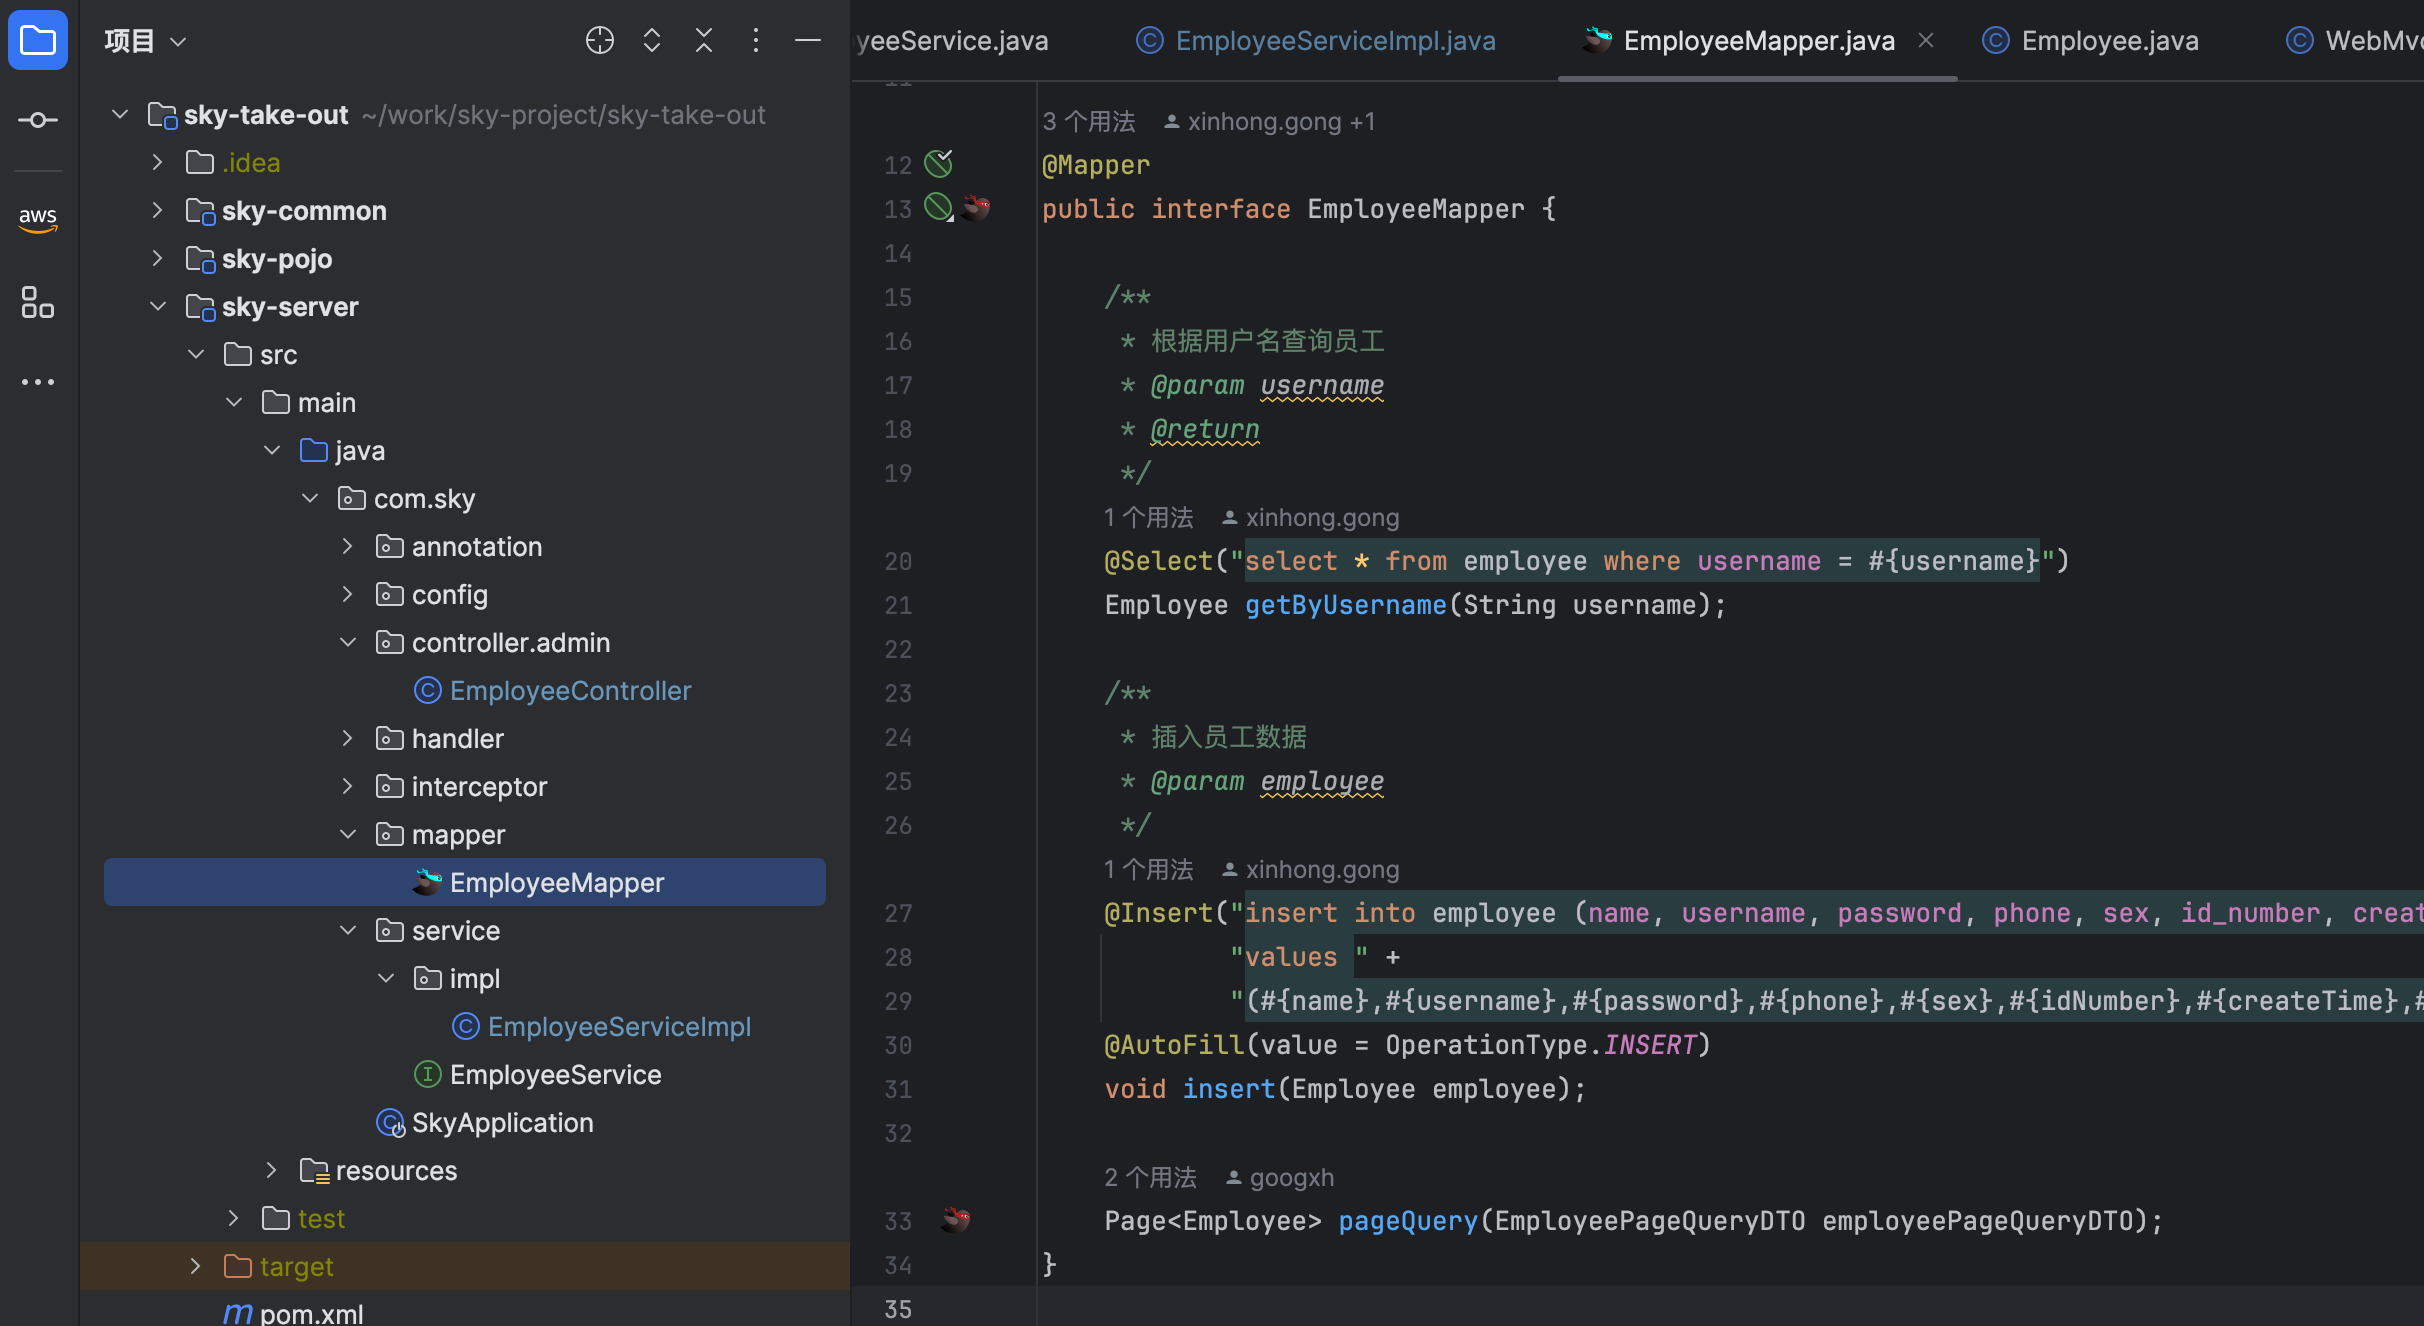Click the '3 个用法' usages hint

(1089, 121)
